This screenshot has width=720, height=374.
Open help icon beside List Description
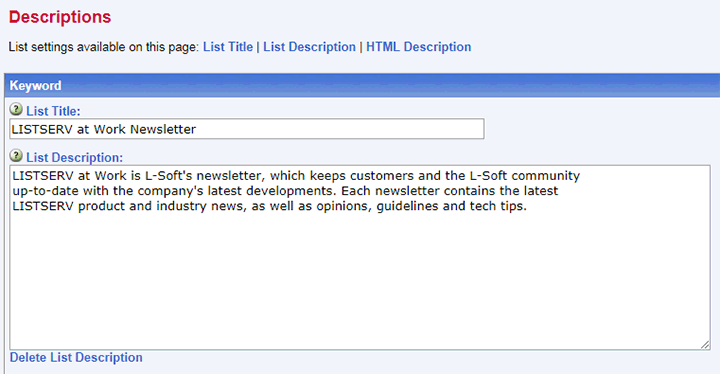16,156
